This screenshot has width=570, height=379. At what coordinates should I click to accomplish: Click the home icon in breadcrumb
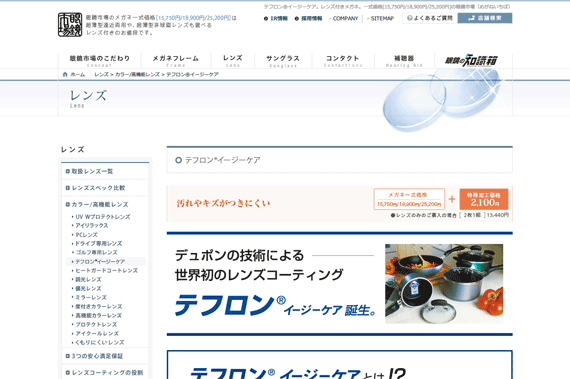65,74
